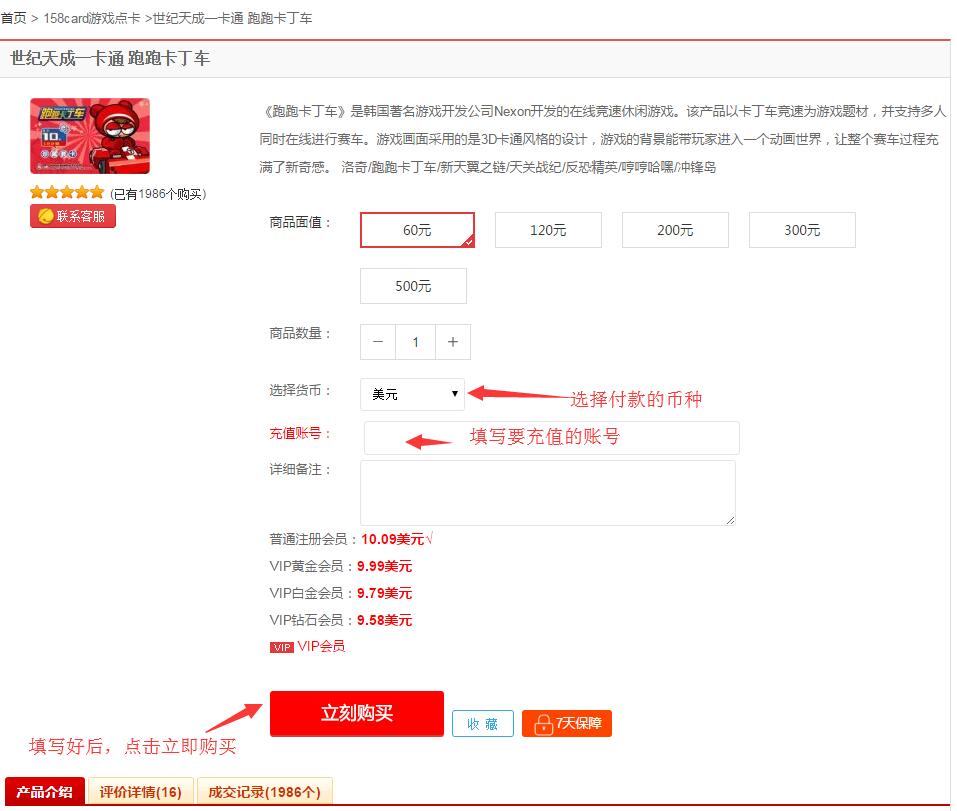Open the 成交记录(1986个) tab
The image size is (957, 811).
(x=264, y=792)
